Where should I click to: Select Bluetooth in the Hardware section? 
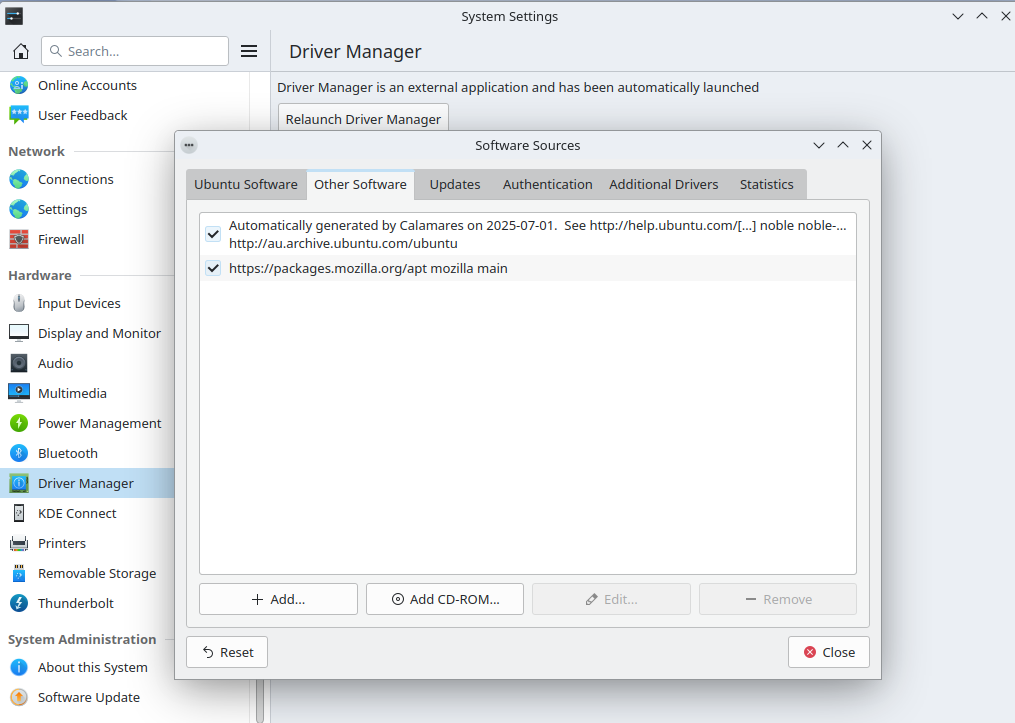tap(67, 453)
